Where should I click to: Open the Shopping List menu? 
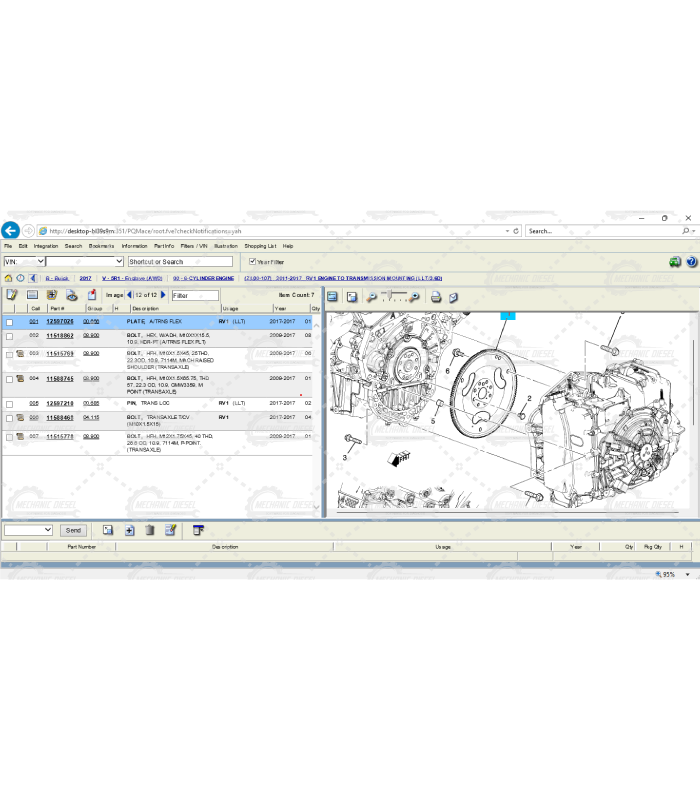click(260, 246)
